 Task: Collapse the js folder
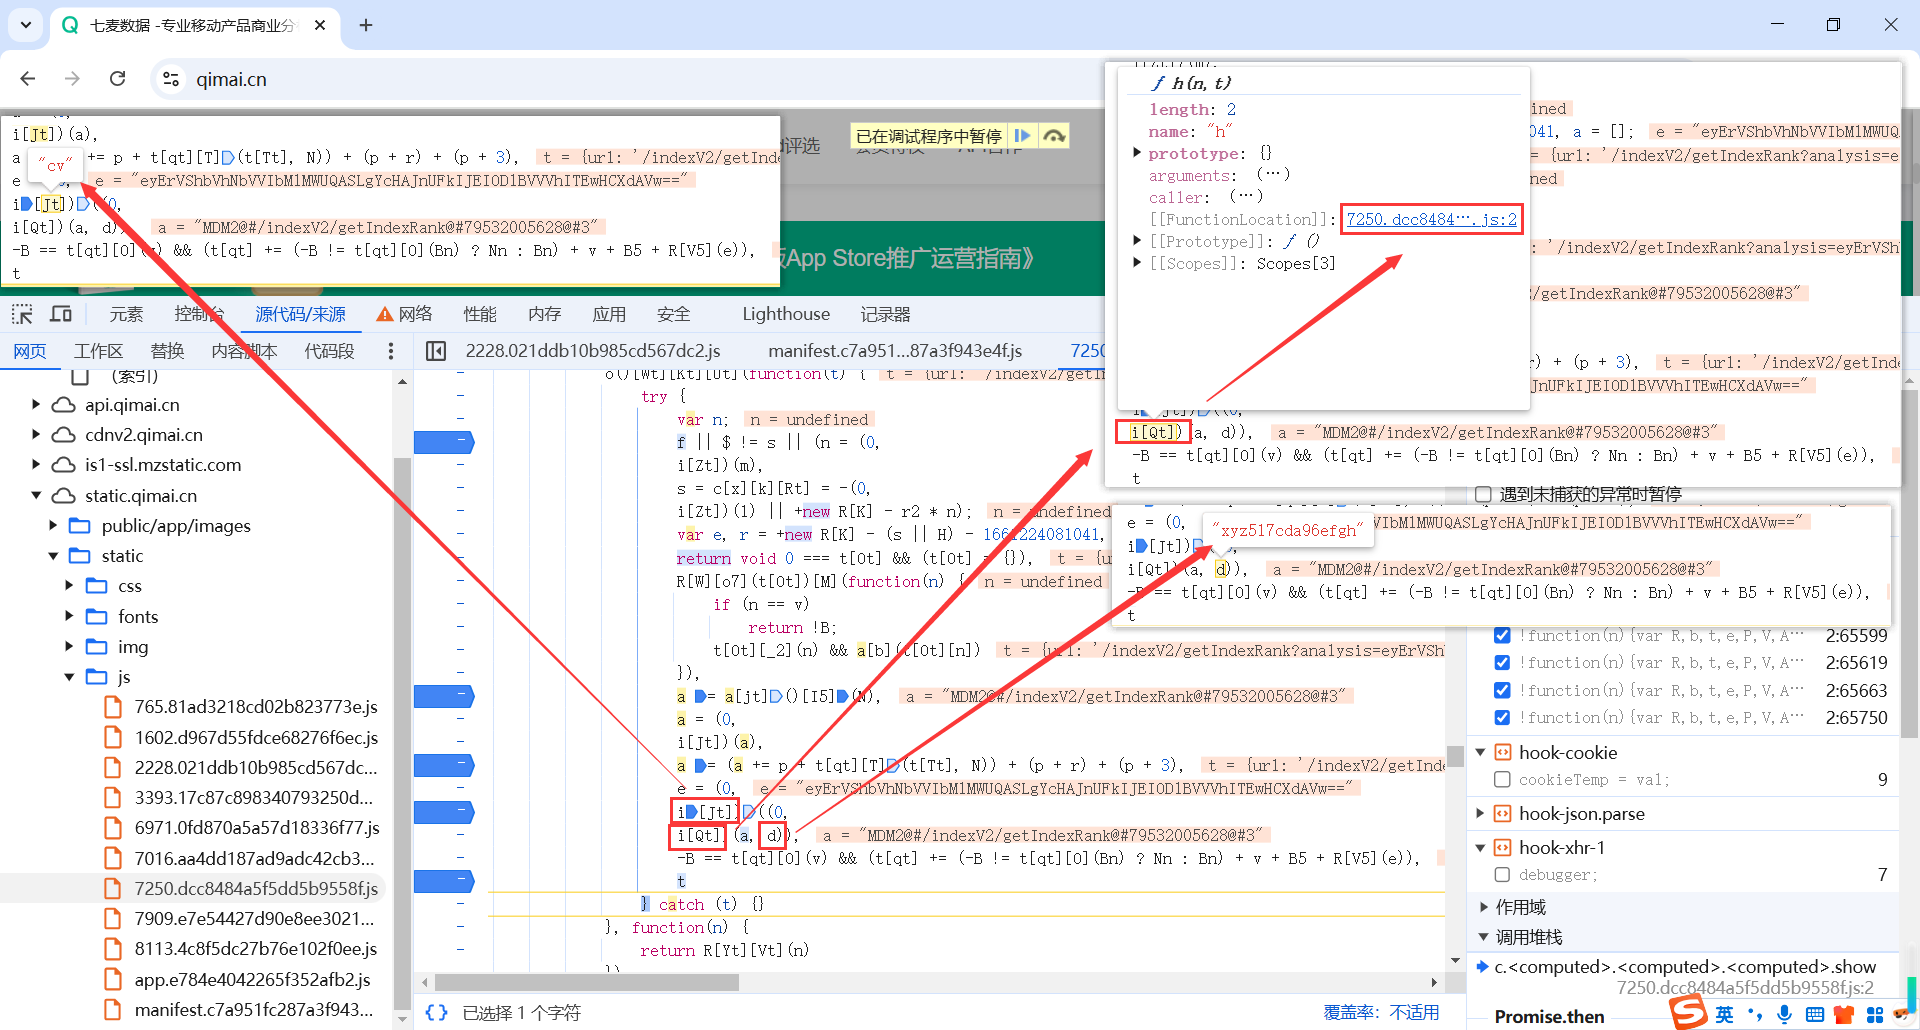coord(69,677)
